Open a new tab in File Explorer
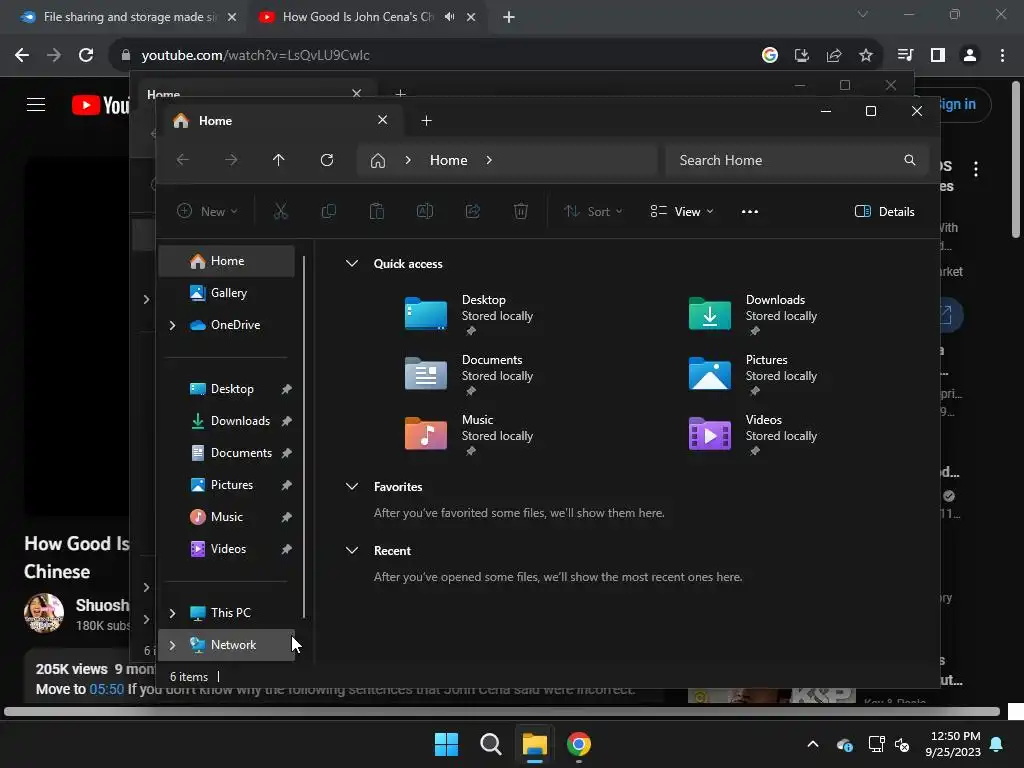The height and width of the screenshot is (768, 1024). (426, 121)
